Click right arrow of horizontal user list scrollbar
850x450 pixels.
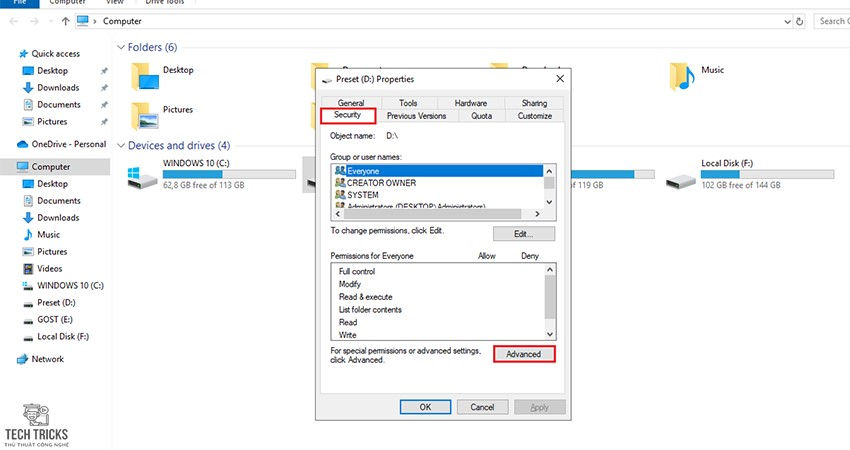(537, 214)
